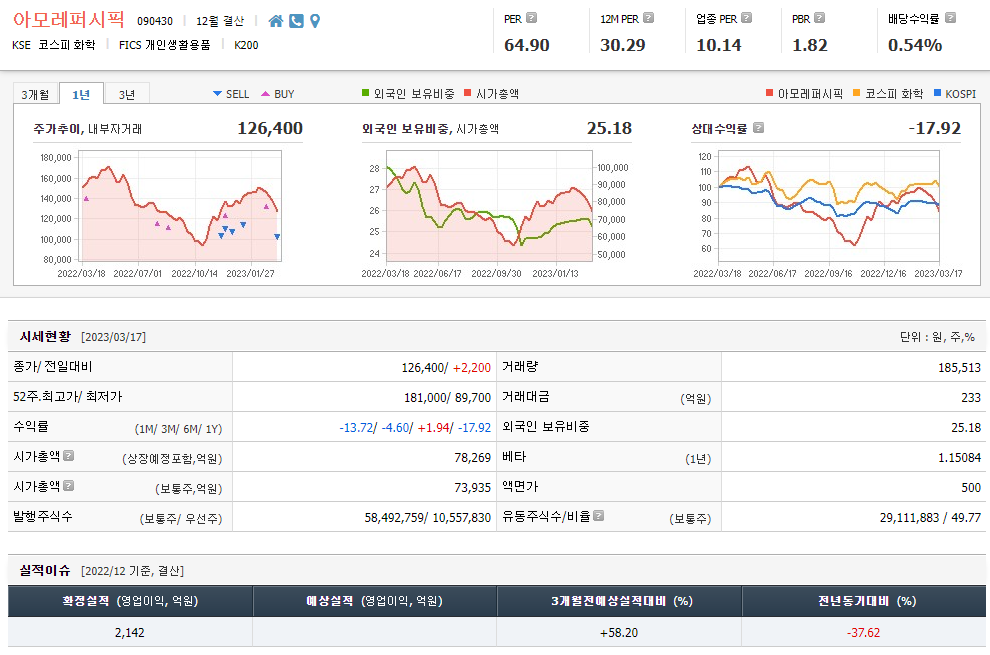Click the 3개월전예상실적대비 column header
Viewport: 990px width, 655px height.
tap(619, 601)
